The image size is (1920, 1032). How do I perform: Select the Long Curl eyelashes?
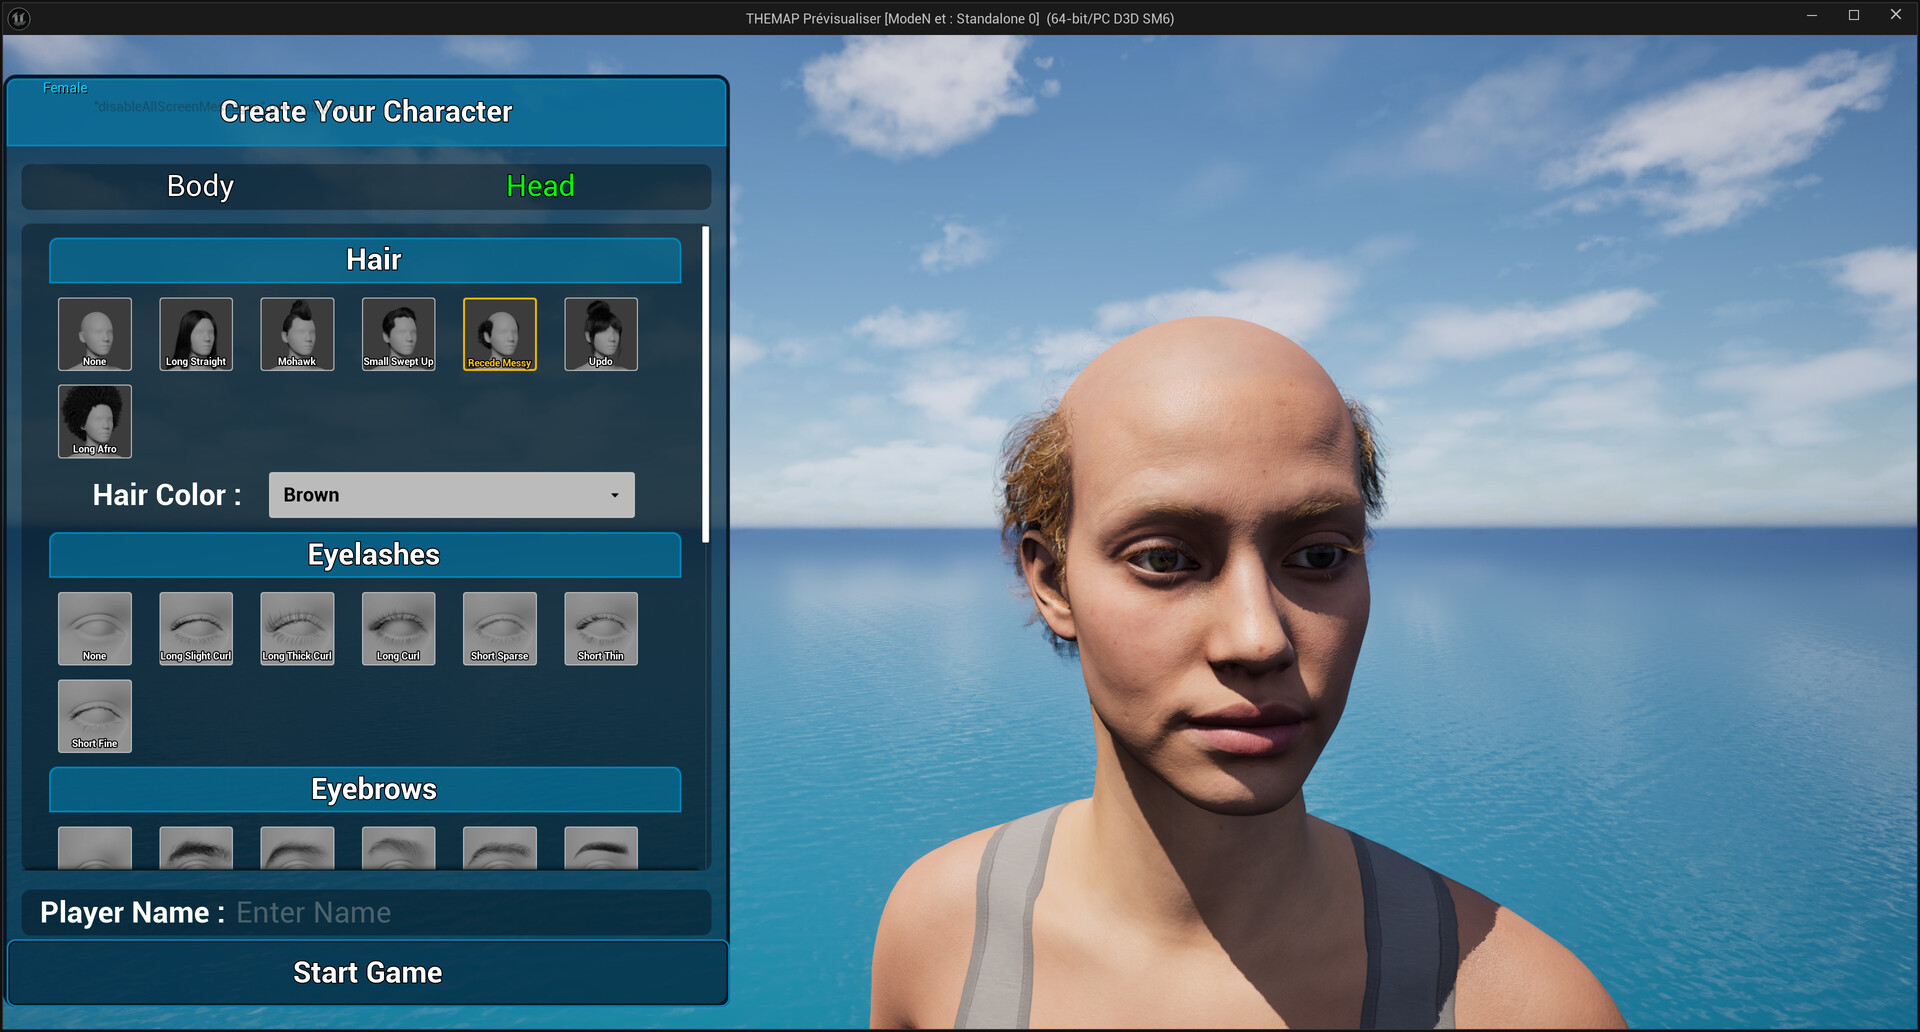click(398, 628)
